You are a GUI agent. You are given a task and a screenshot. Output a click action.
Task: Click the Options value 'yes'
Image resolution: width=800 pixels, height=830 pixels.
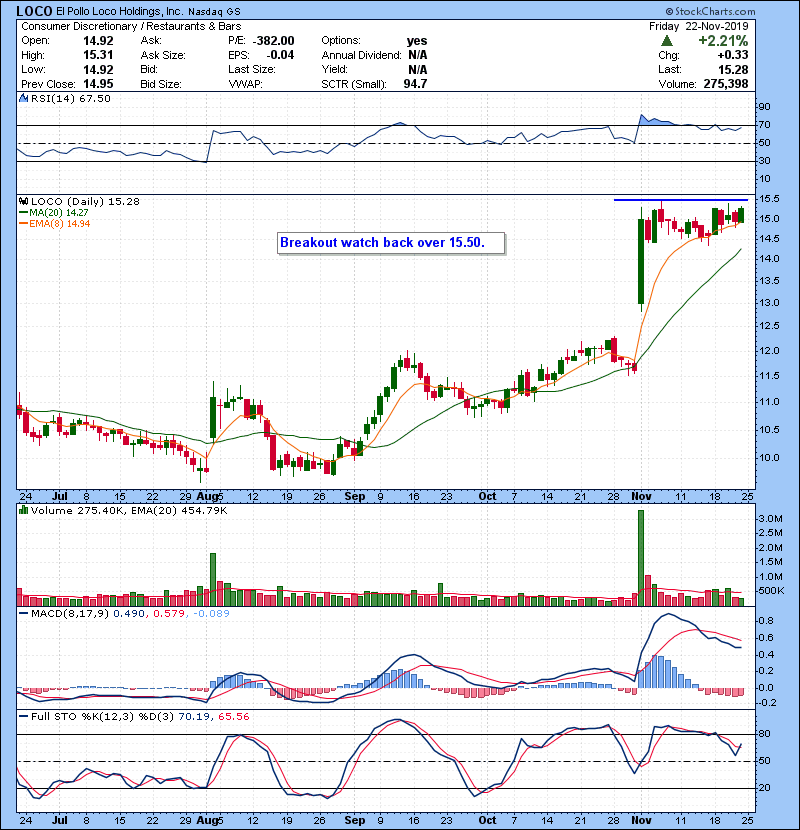[417, 41]
